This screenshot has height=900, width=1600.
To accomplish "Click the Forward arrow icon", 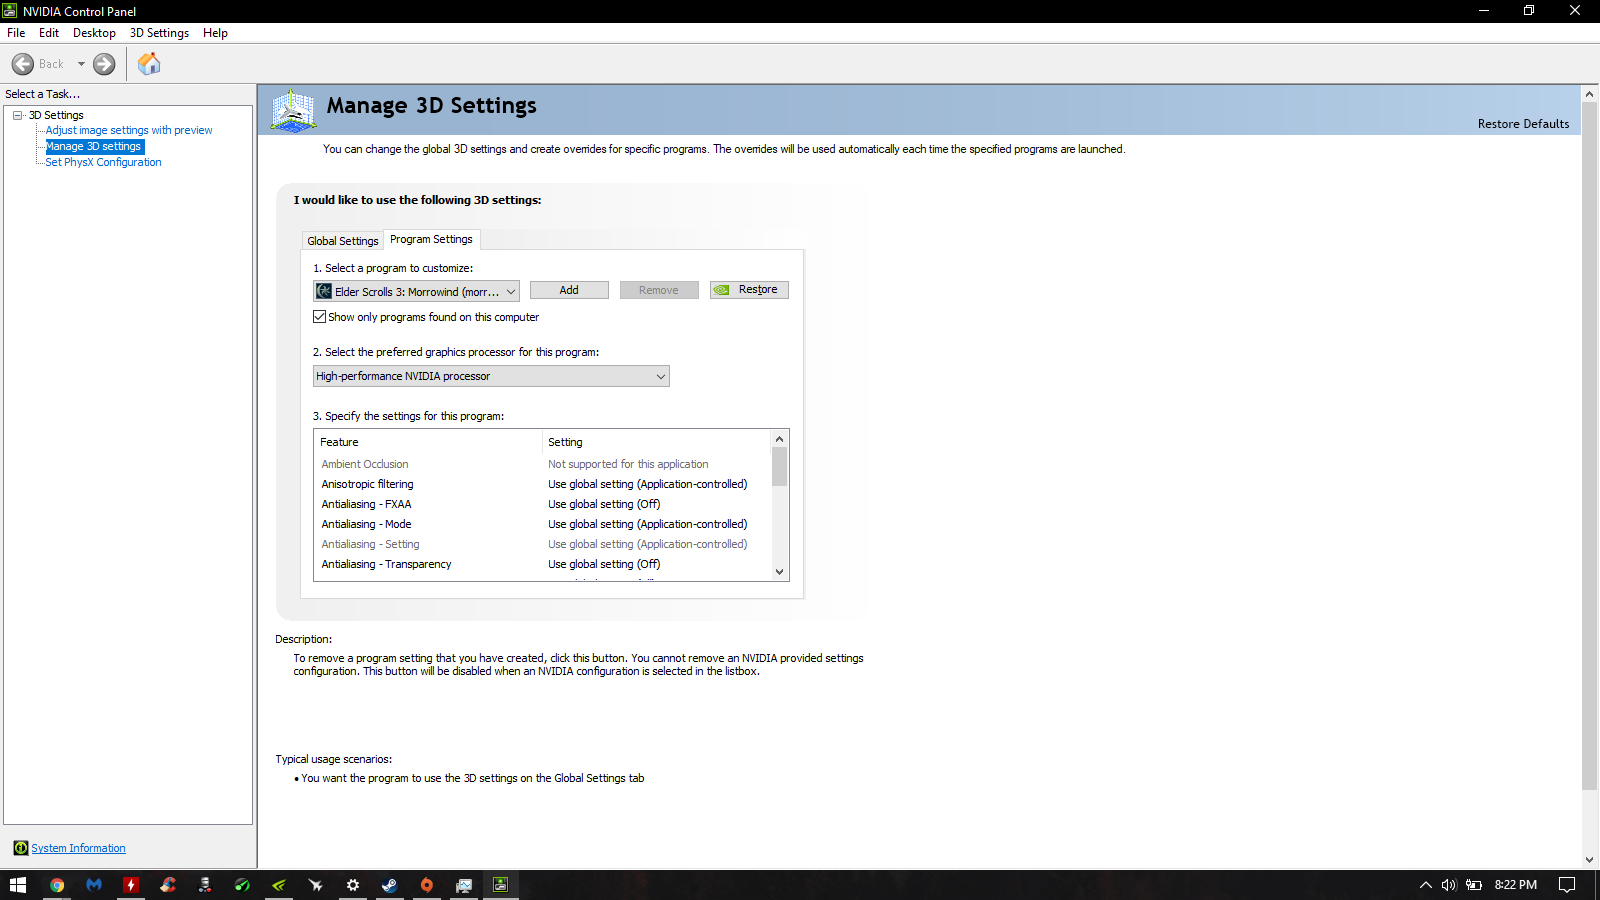I will (x=104, y=64).
